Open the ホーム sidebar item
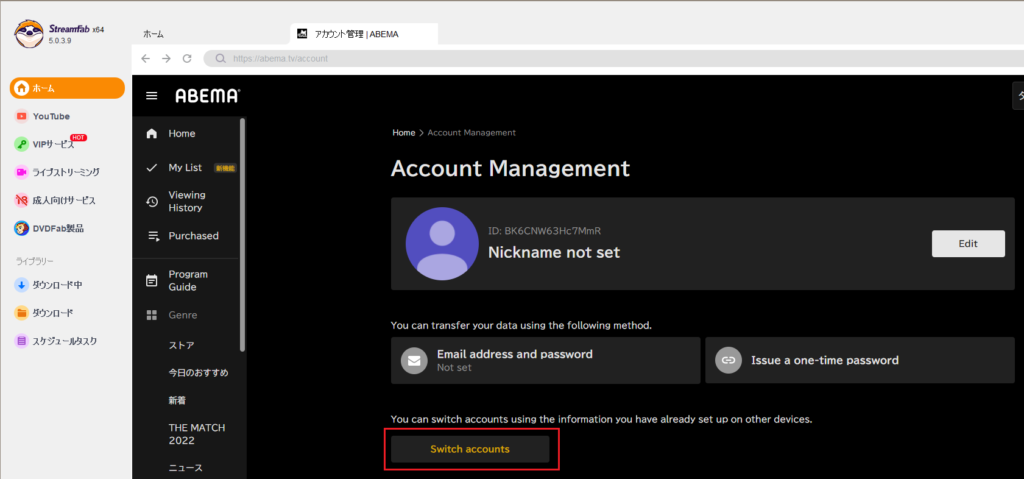 point(67,88)
